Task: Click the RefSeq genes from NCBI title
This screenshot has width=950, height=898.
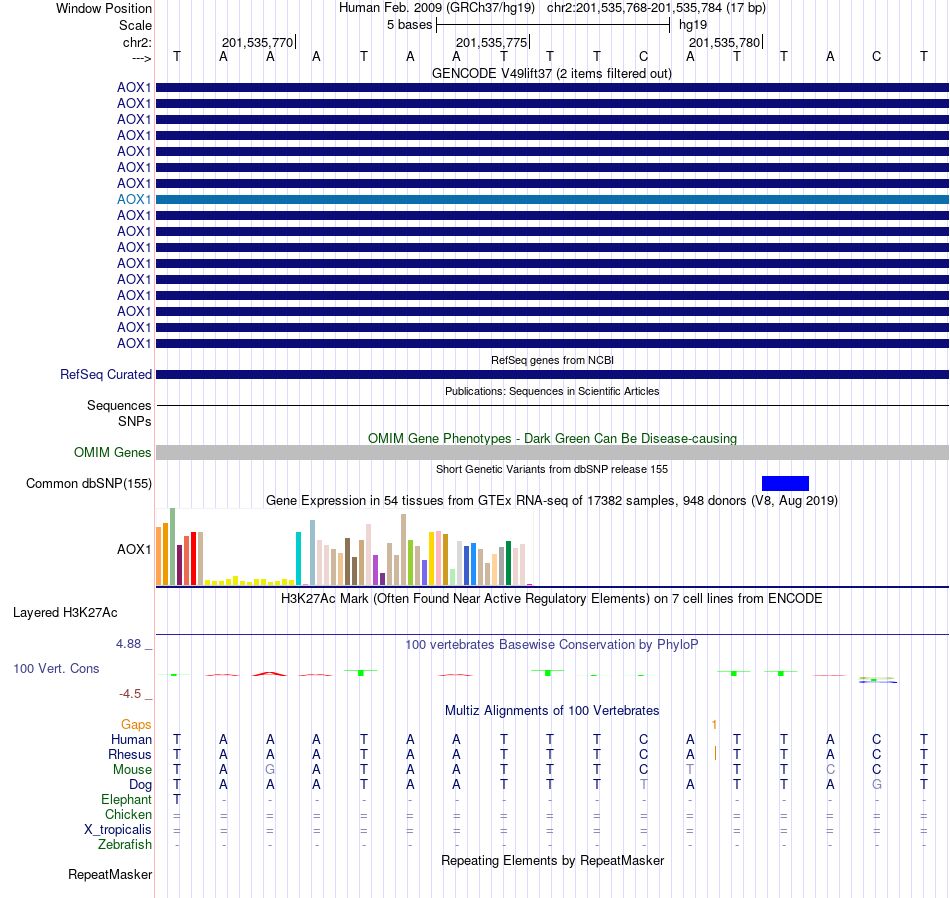Action: pyautogui.click(x=552, y=360)
